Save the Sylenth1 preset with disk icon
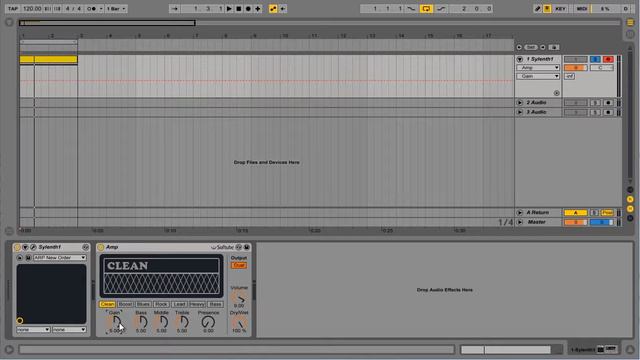 click(x=28, y=258)
